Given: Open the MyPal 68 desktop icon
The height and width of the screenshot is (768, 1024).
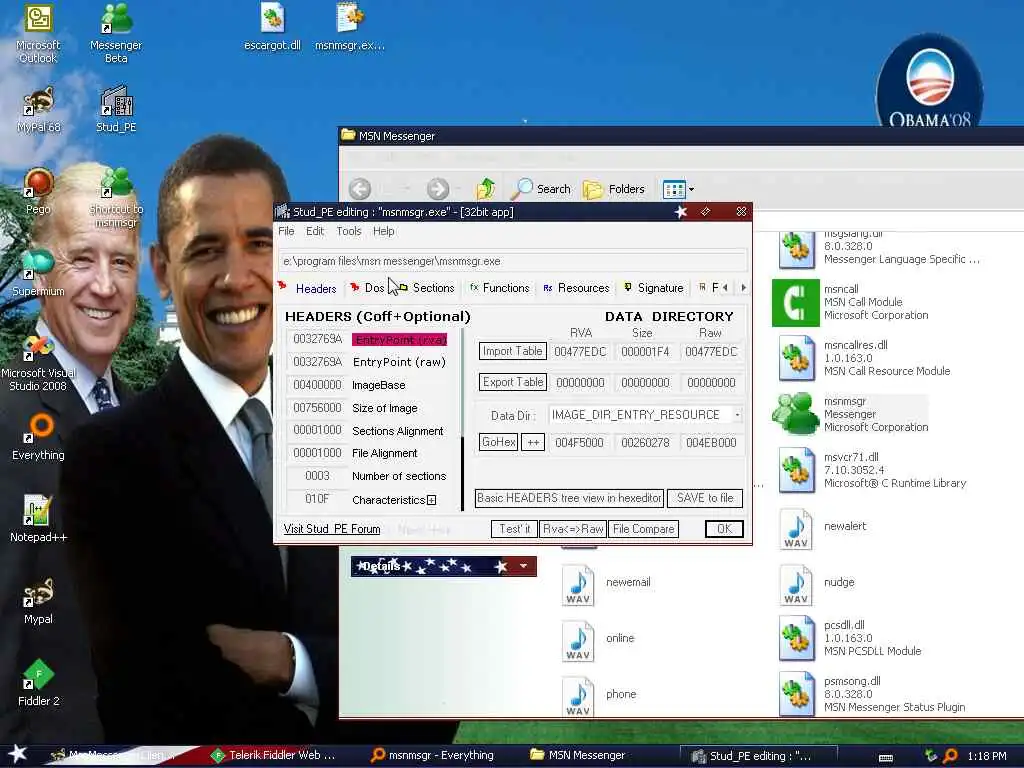Looking at the screenshot, I should point(38,111).
